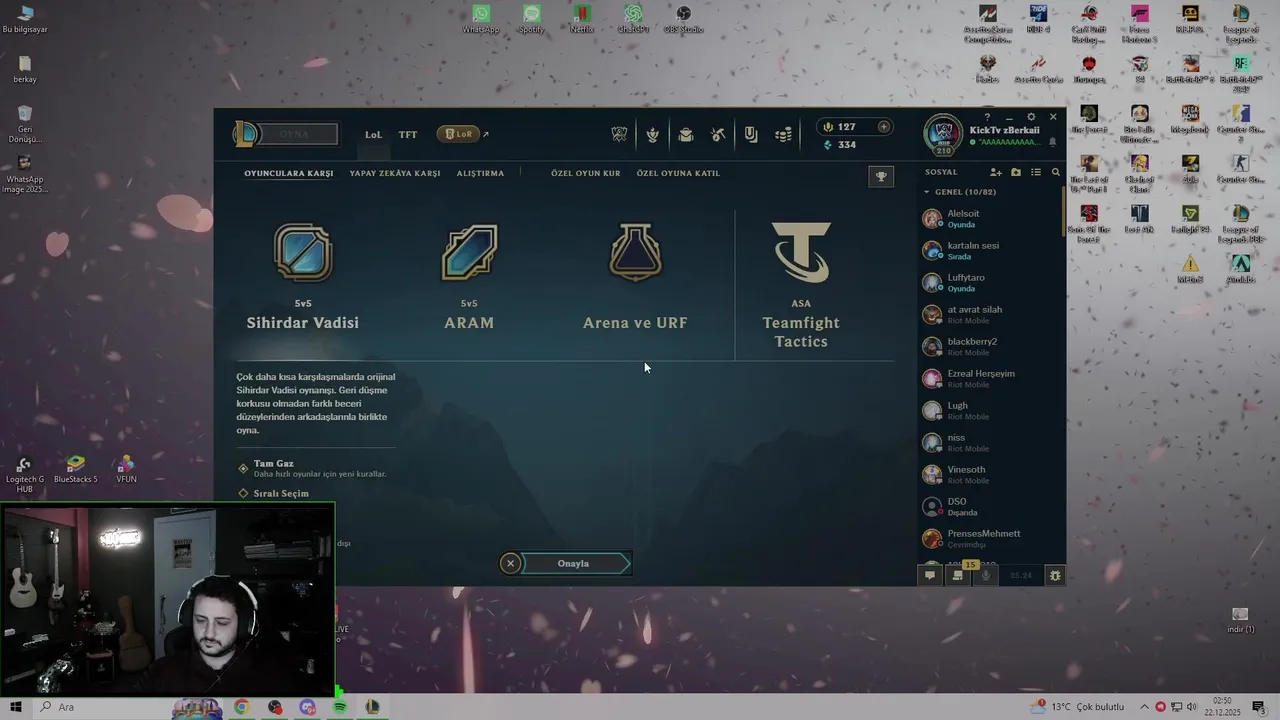This screenshot has height=720, width=1280.
Task: Open the LoR external link button
Action: click(463, 134)
